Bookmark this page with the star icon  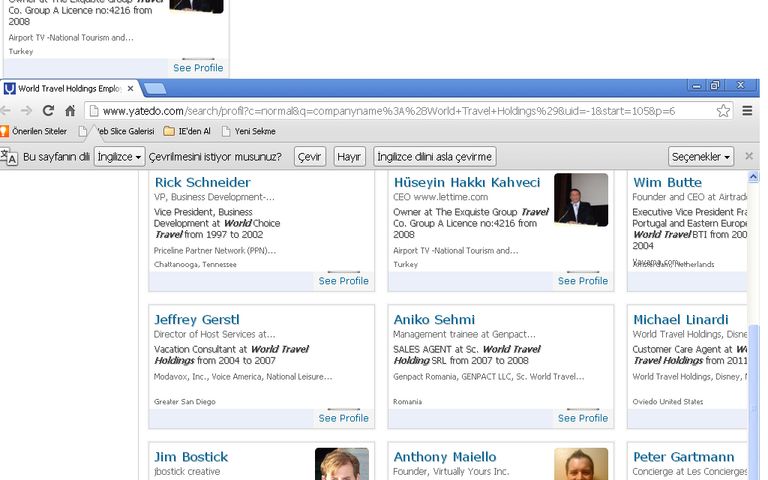723,111
